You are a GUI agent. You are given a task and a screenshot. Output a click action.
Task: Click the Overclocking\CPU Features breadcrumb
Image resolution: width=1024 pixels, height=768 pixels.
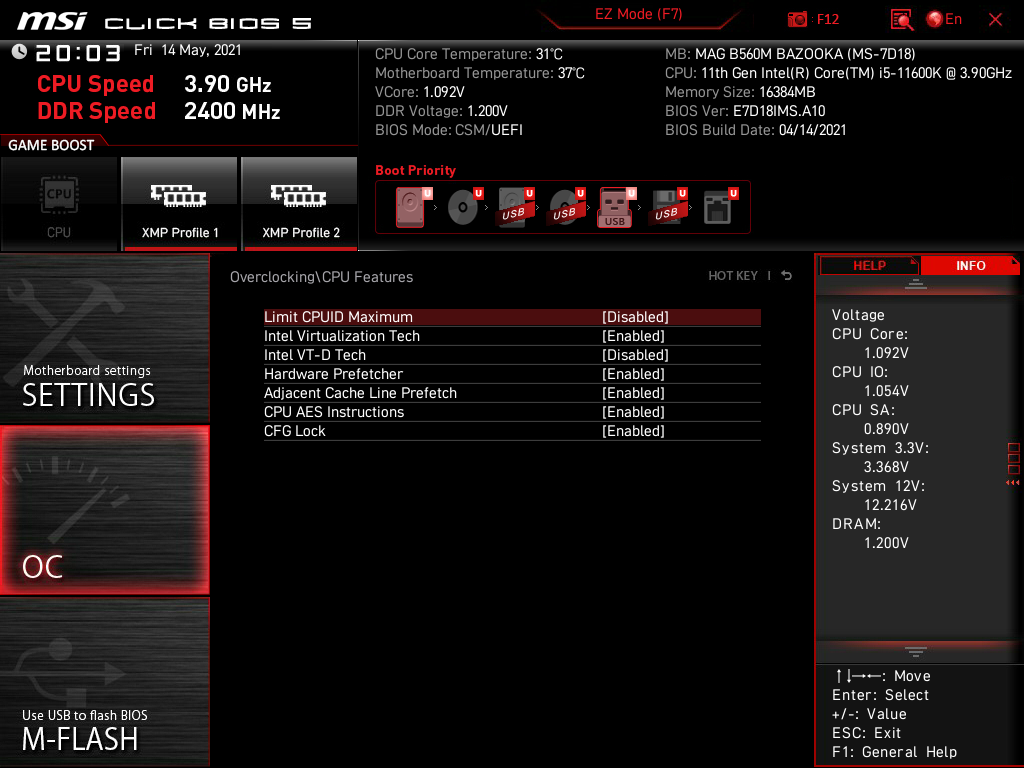pos(321,277)
